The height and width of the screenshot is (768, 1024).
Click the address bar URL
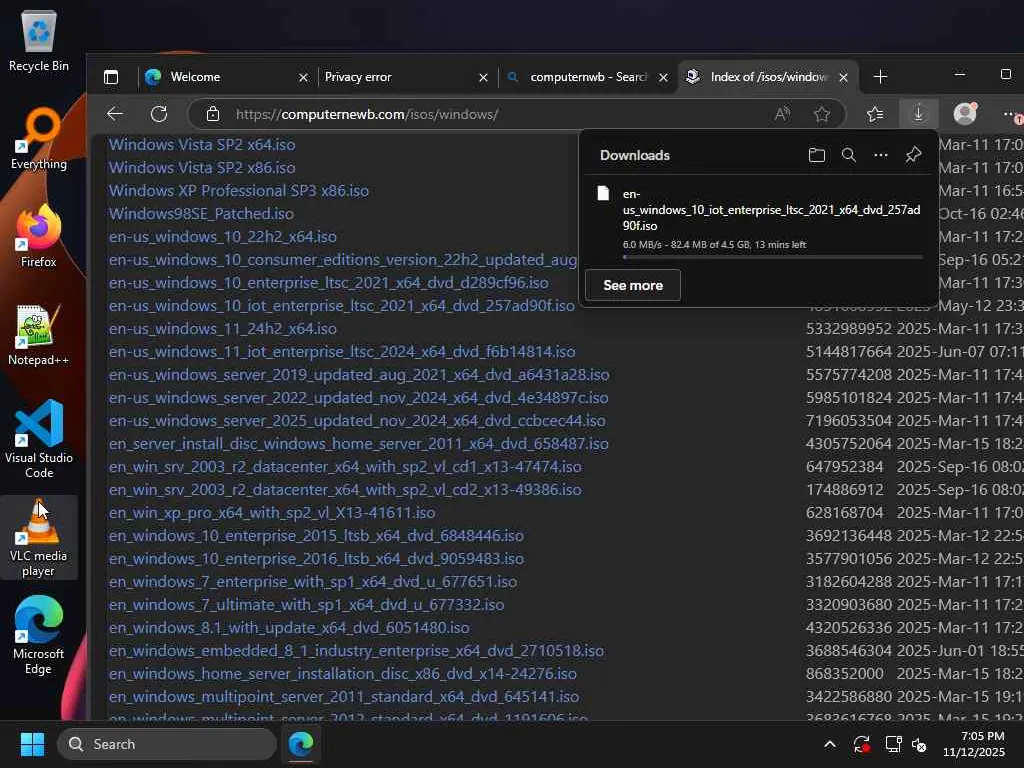tap(367, 114)
